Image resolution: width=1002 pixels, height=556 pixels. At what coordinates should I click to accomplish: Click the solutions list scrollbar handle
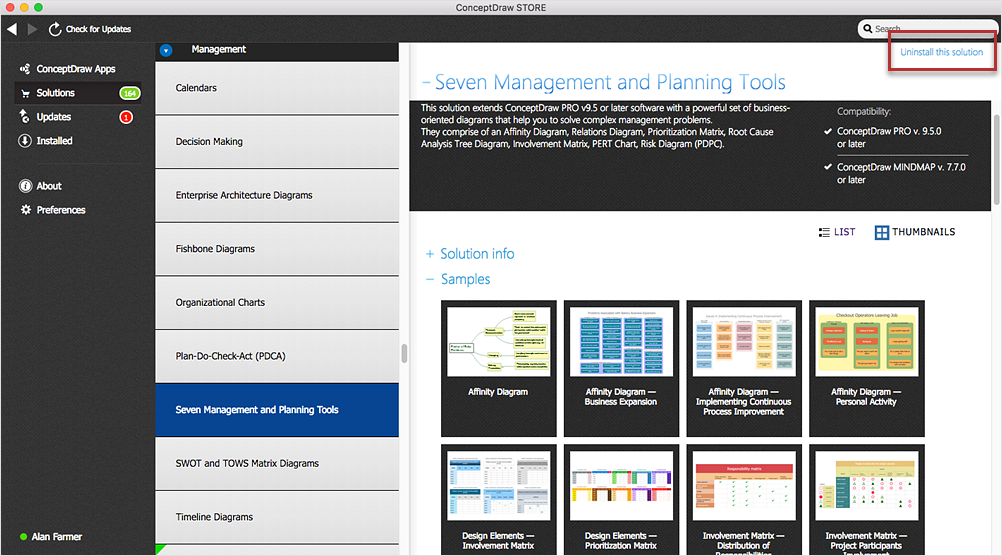click(404, 353)
